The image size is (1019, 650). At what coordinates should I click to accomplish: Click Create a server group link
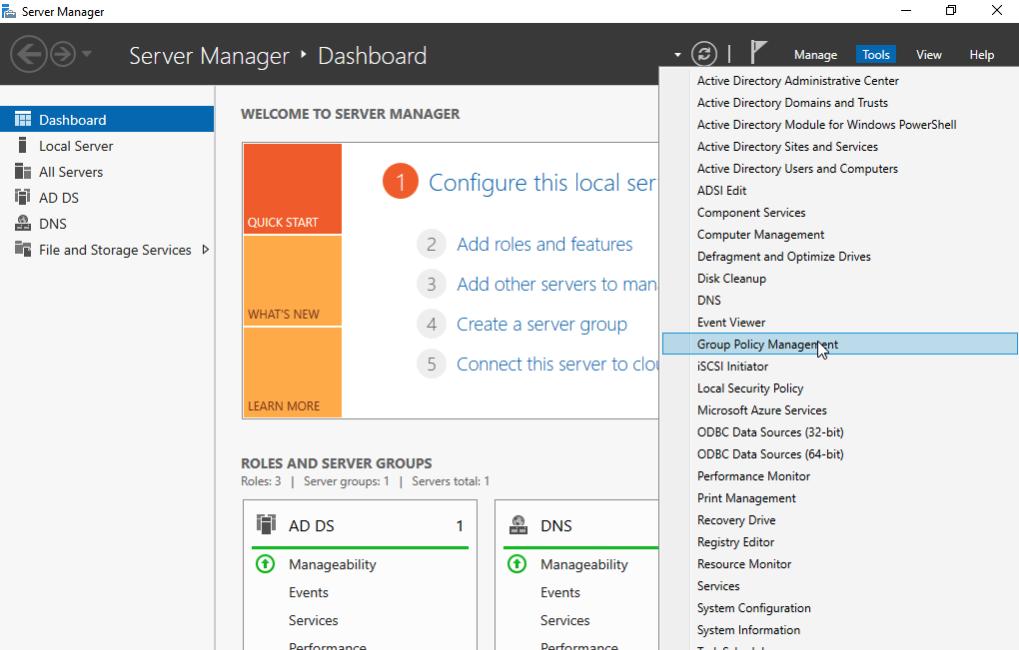point(541,324)
